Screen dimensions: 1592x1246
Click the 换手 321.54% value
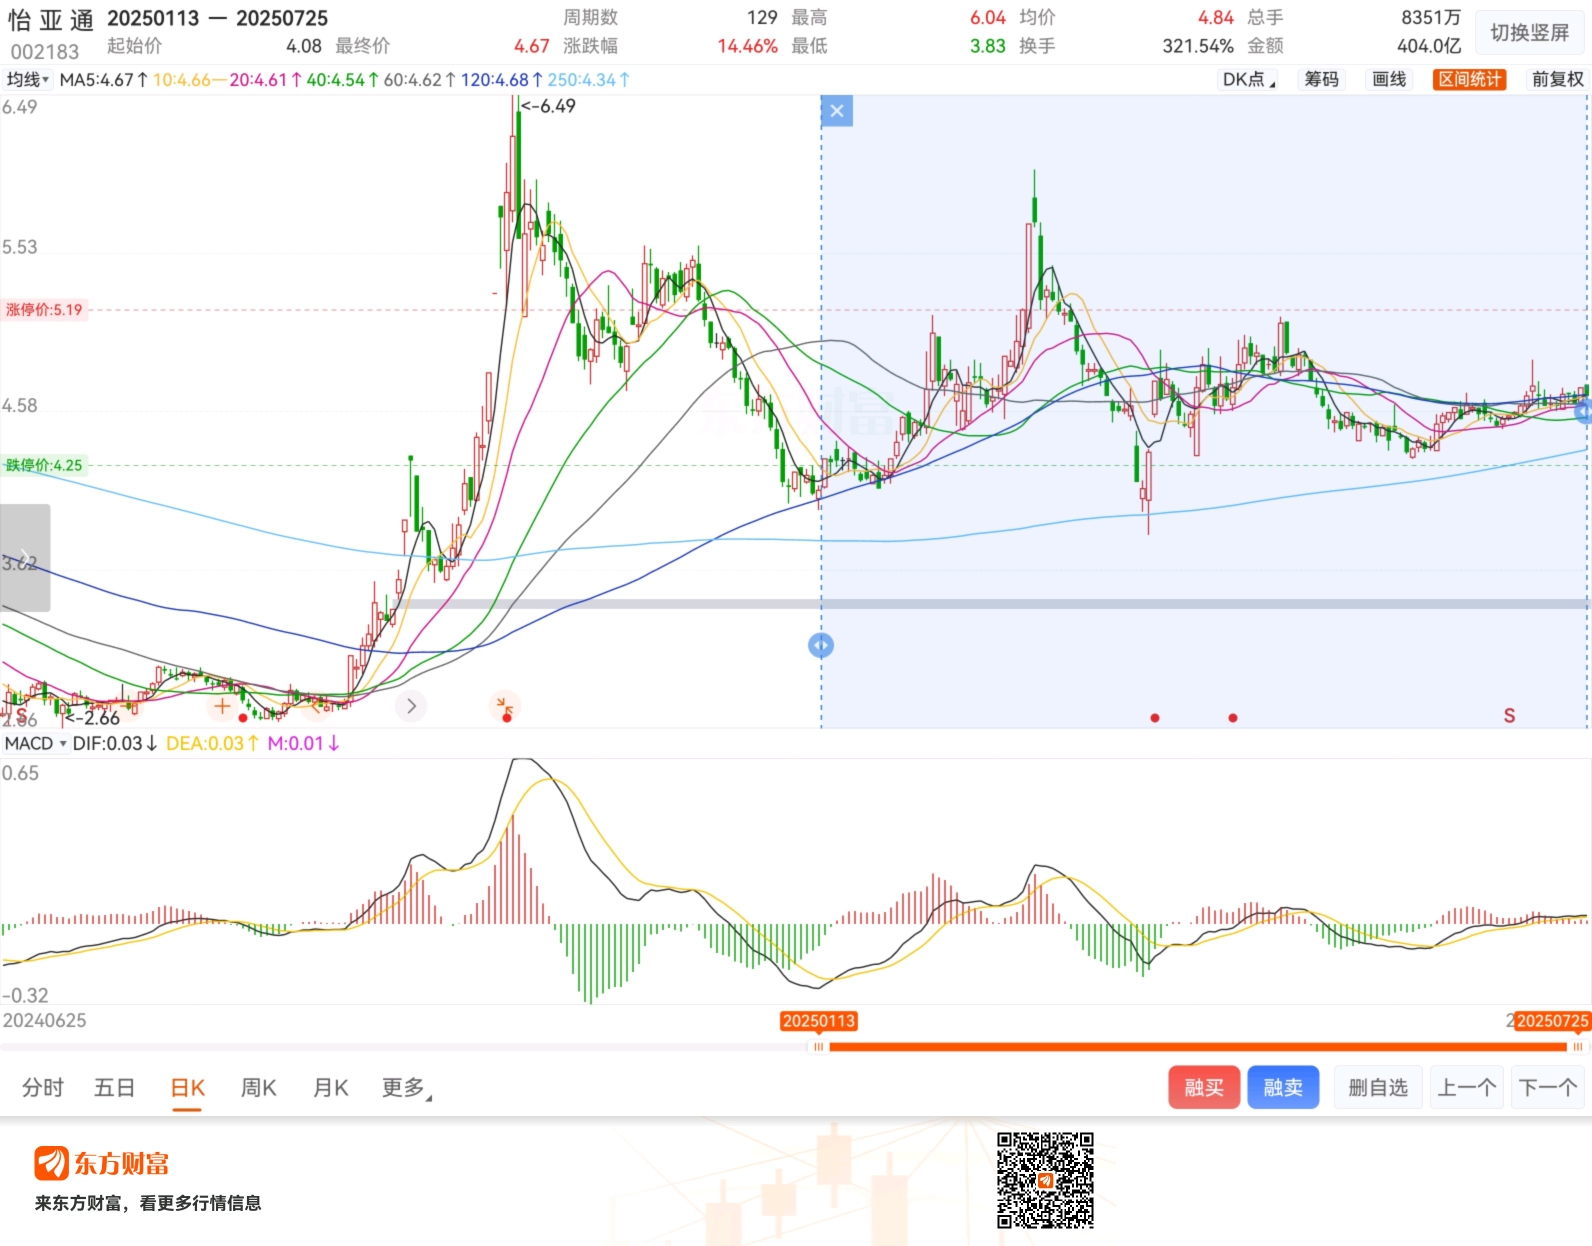click(x=1198, y=46)
